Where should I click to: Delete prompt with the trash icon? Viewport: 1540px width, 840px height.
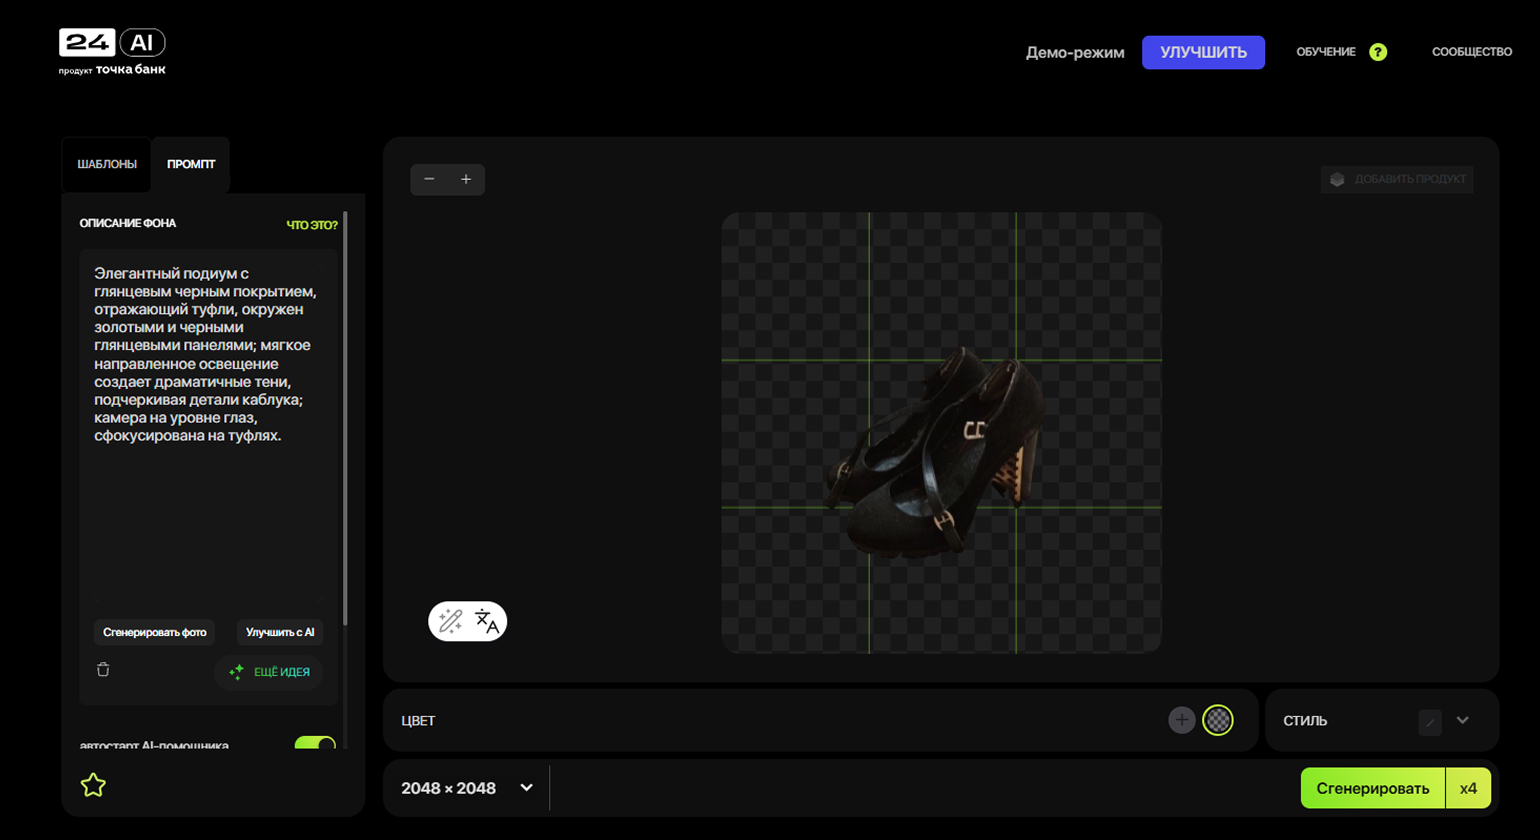tap(103, 670)
